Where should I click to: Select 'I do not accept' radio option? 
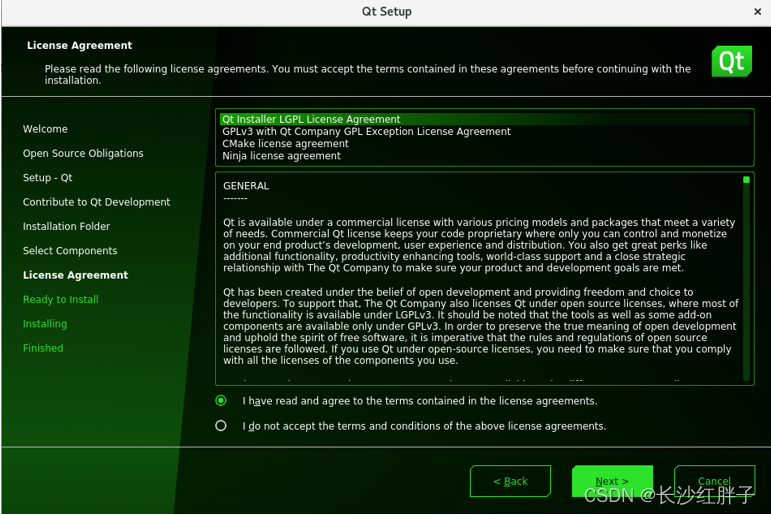click(221, 425)
